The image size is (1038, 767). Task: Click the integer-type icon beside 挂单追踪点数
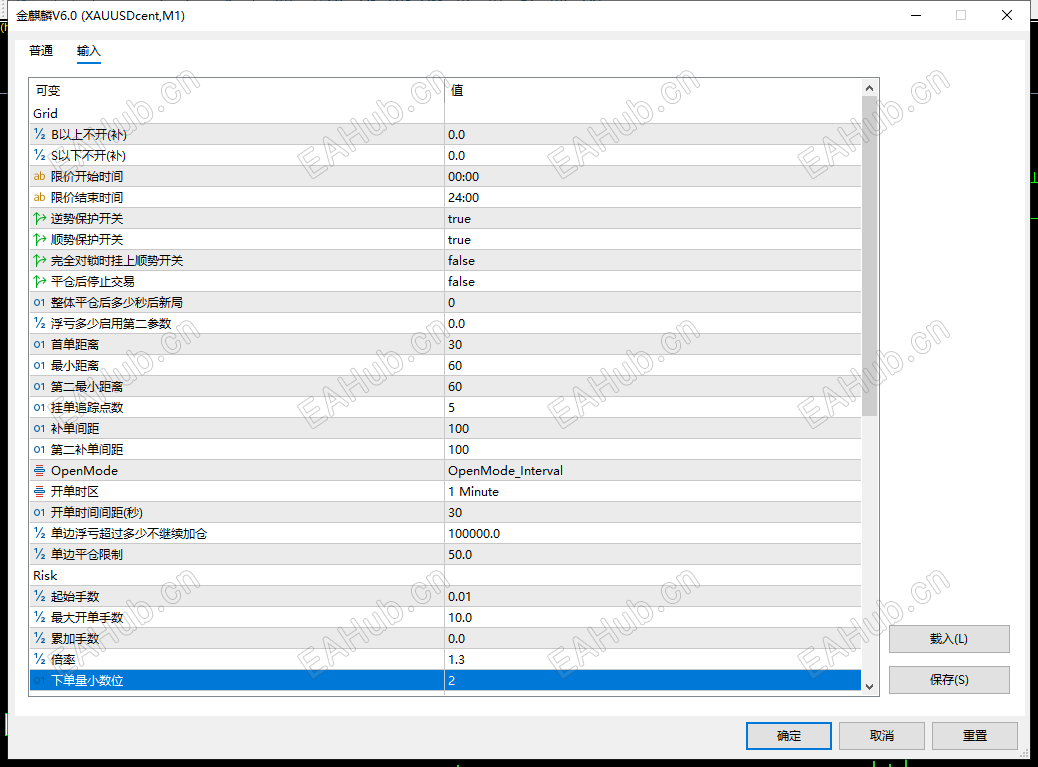(40, 408)
